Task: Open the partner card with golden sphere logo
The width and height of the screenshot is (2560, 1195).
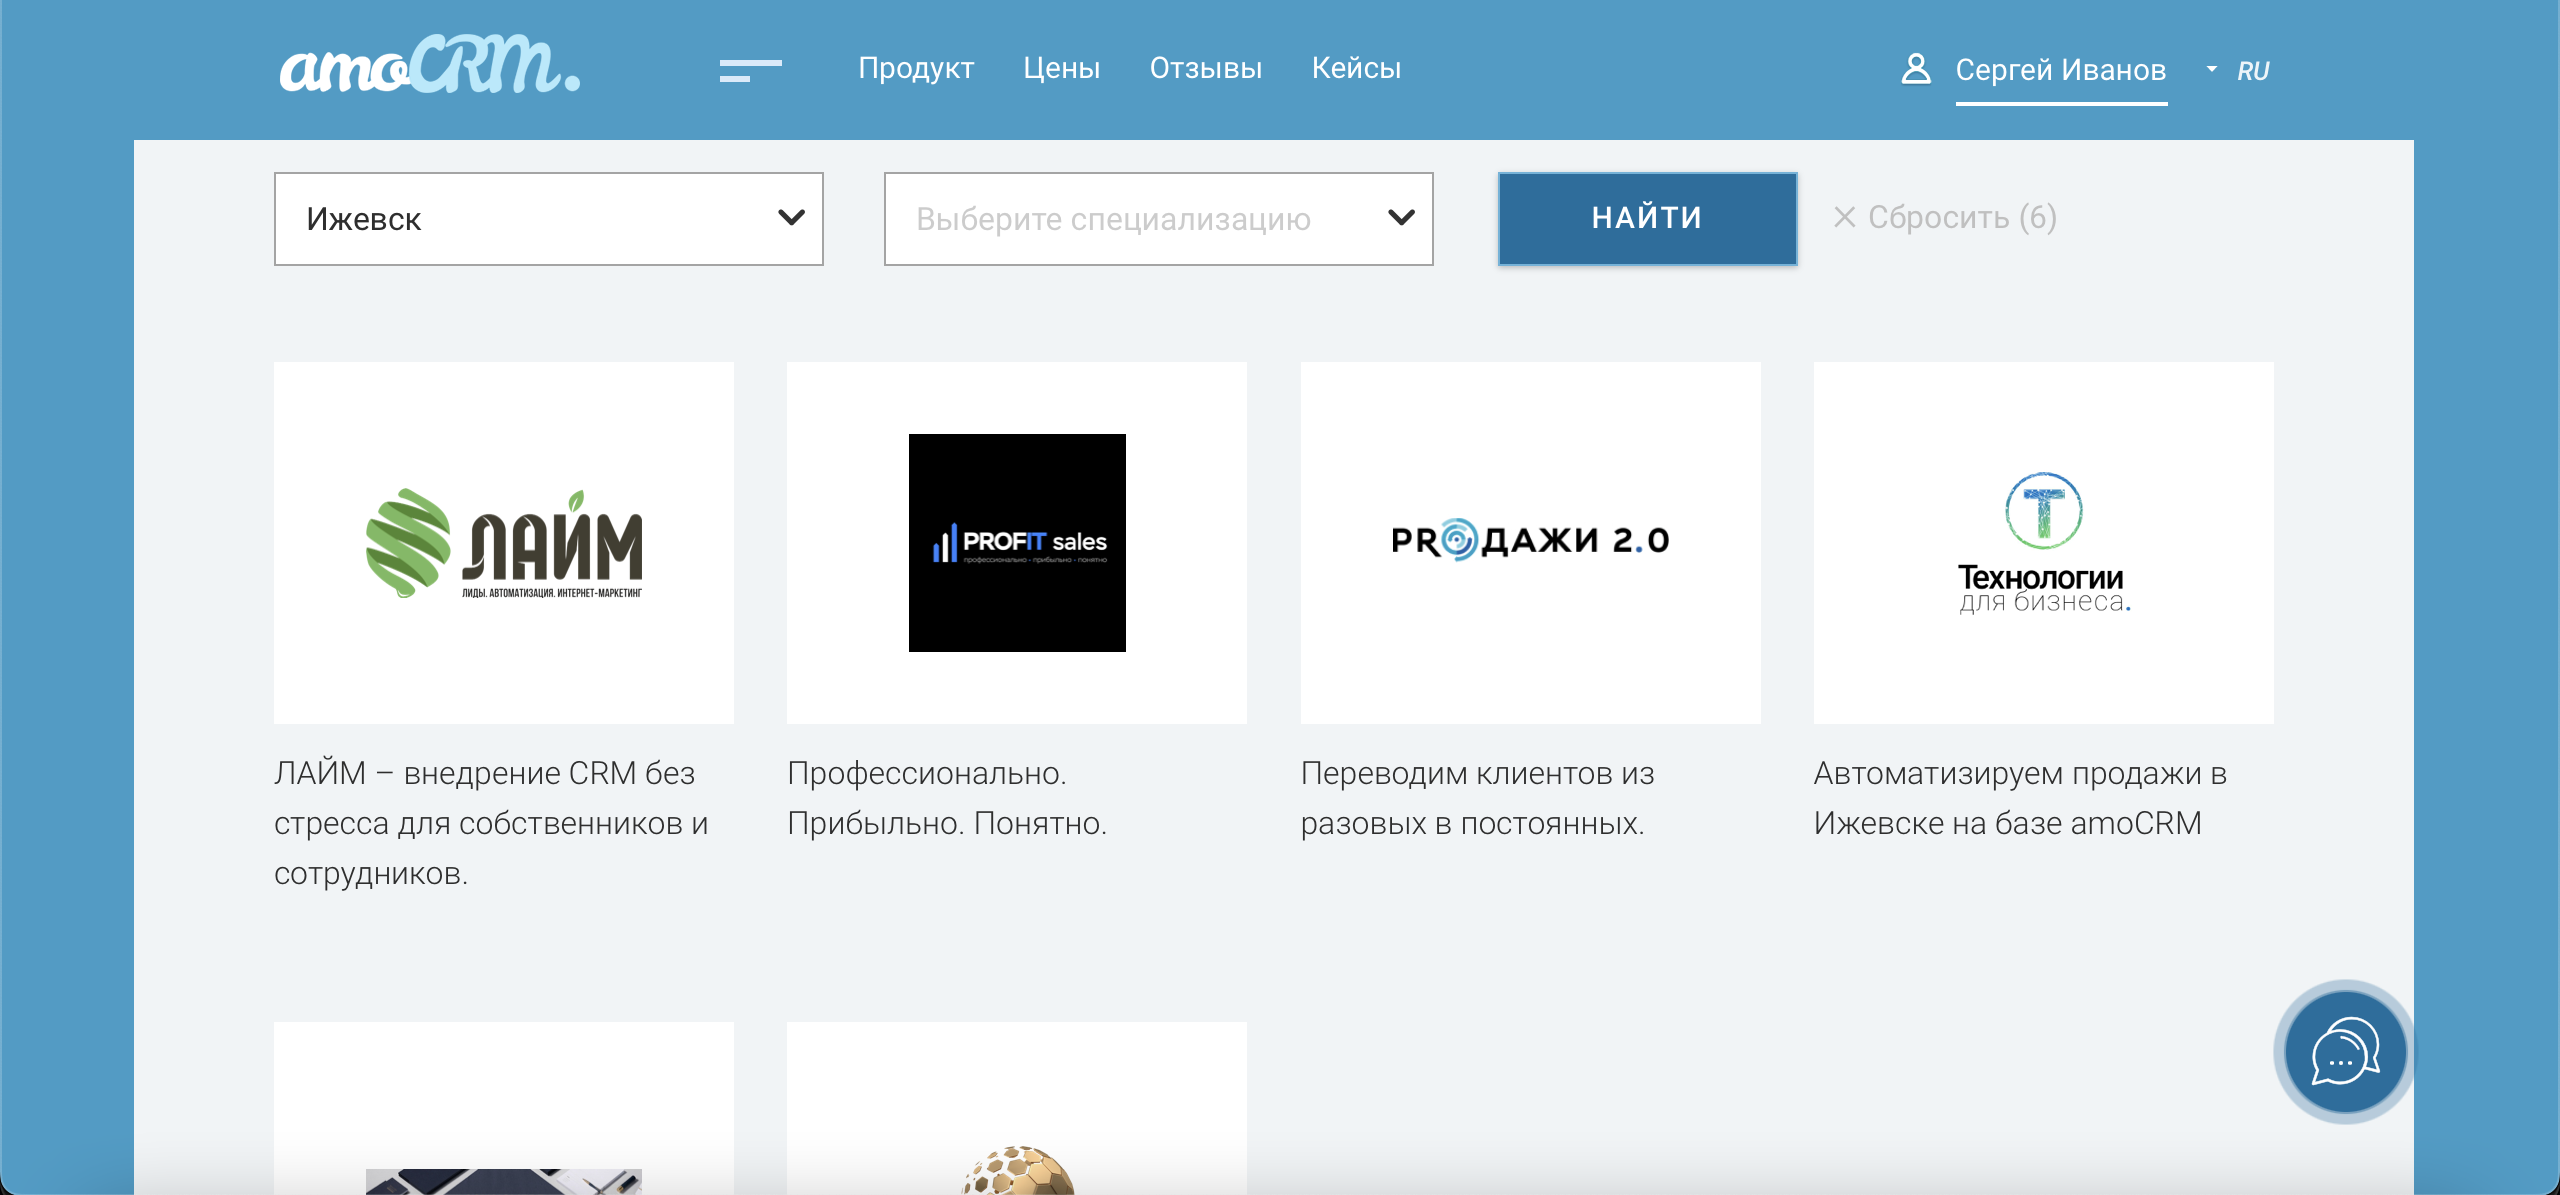Action: 1017,1108
